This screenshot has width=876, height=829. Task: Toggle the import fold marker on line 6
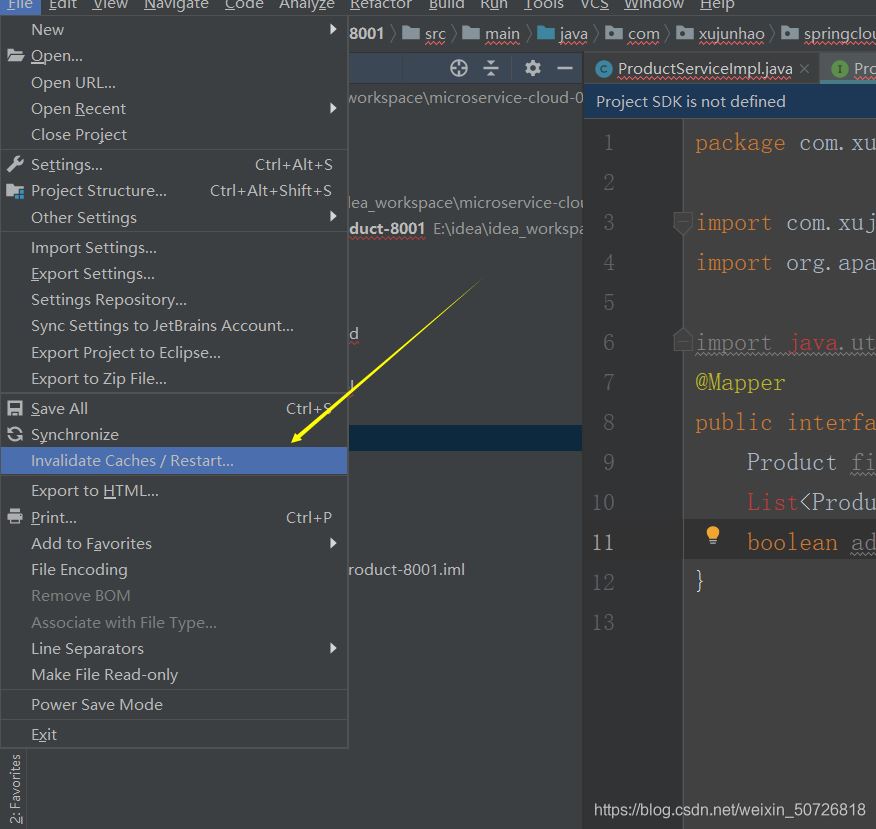pos(683,341)
